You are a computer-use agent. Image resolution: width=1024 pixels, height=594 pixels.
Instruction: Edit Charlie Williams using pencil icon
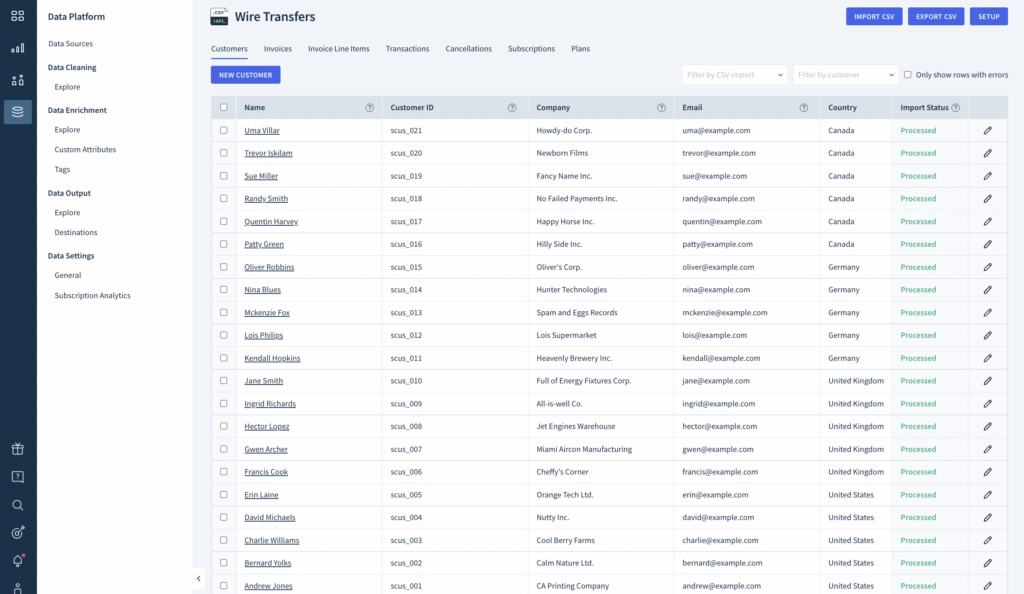coord(987,540)
